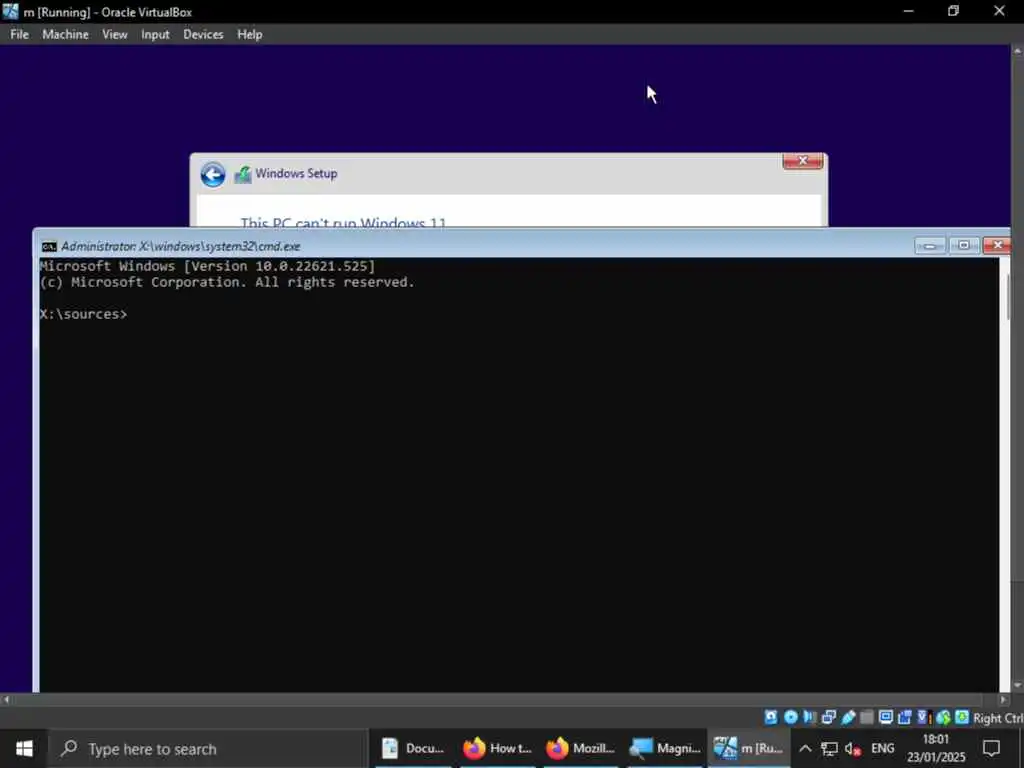Click the display monitor indicator icon
The width and height of the screenshot is (1024, 768).
[x=886, y=717]
